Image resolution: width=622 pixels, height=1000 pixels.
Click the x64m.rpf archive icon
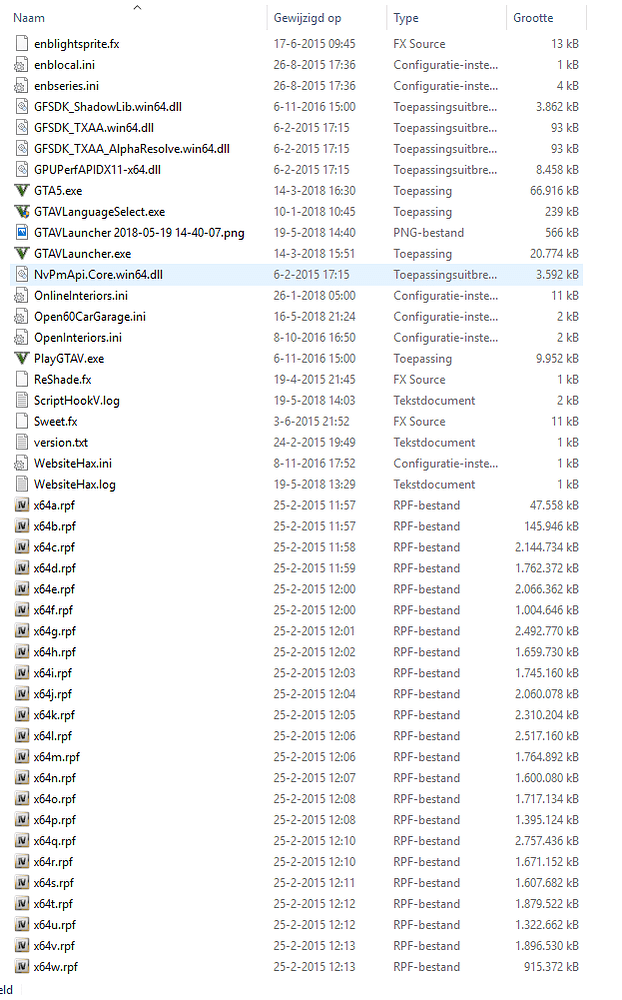[x=22, y=757]
